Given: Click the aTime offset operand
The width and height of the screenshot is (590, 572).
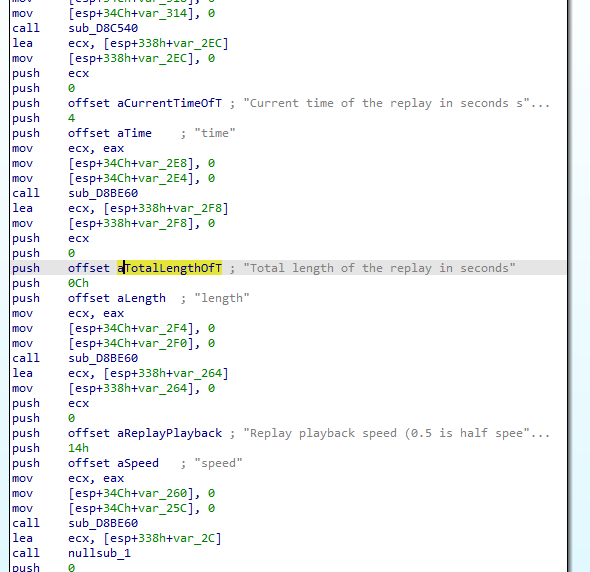Looking at the screenshot, I should [x=134, y=133].
